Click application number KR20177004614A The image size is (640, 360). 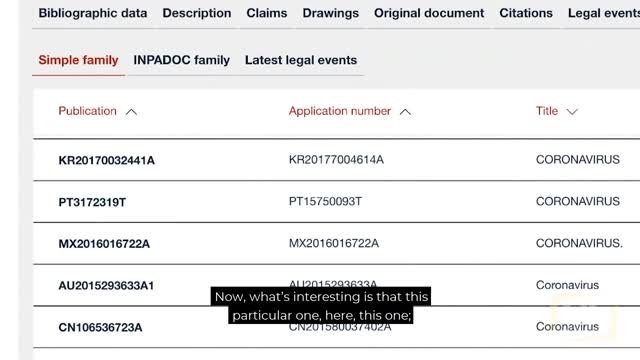click(x=336, y=160)
